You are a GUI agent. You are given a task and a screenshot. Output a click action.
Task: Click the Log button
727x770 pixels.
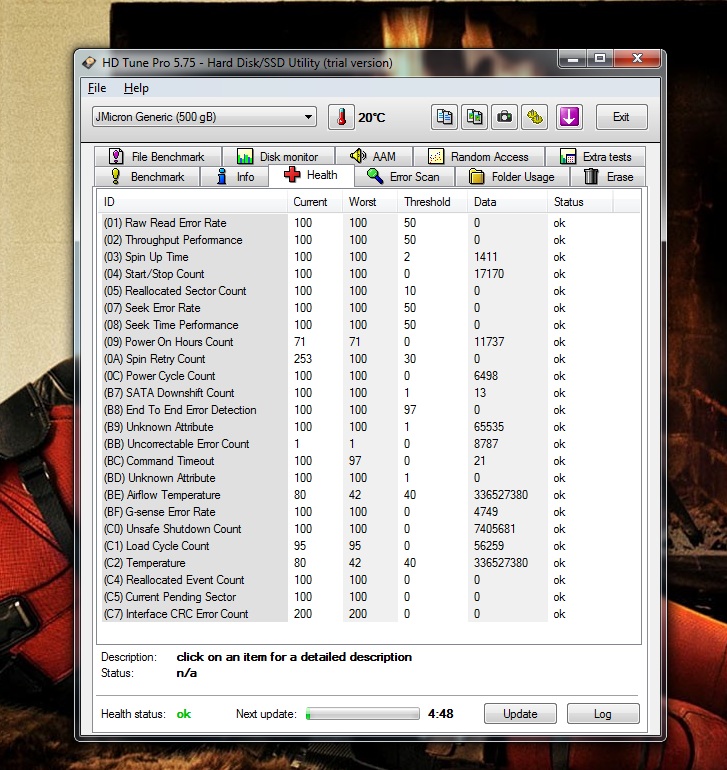pyautogui.click(x=603, y=714)
